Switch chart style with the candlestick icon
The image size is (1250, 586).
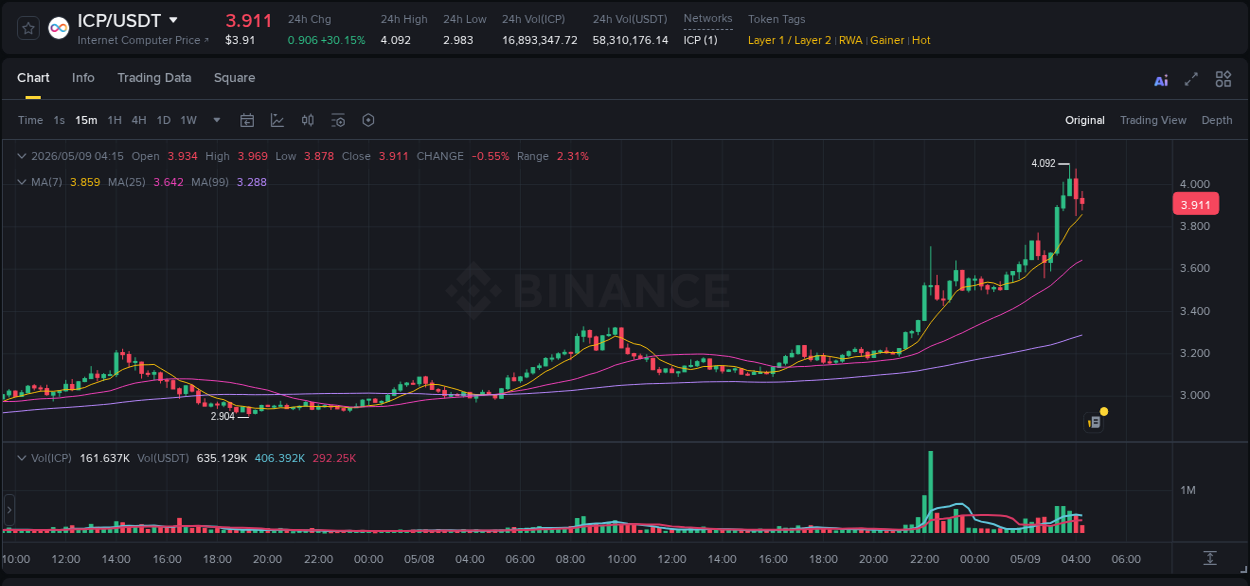pyautogui.click(x=308, y=120)
